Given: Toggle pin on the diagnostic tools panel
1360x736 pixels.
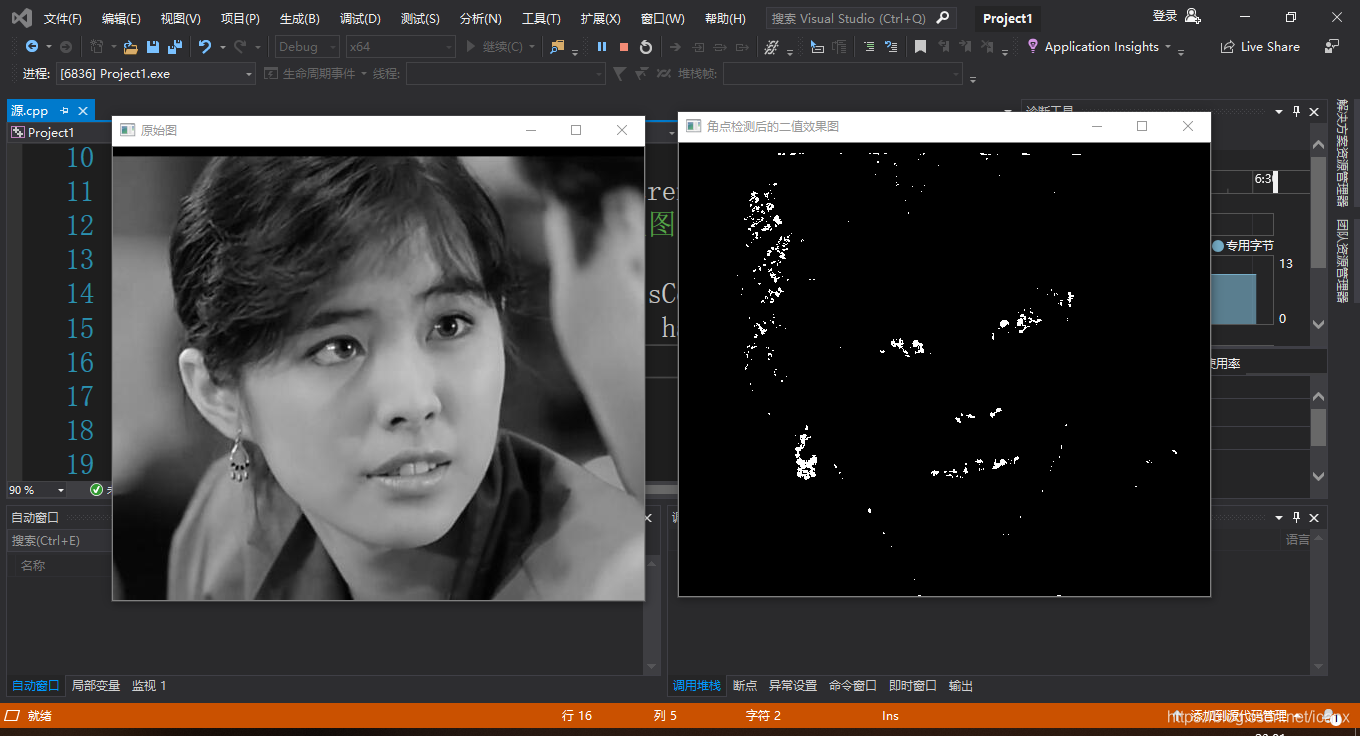Looking at the screenshot, I should point(1296,112).
